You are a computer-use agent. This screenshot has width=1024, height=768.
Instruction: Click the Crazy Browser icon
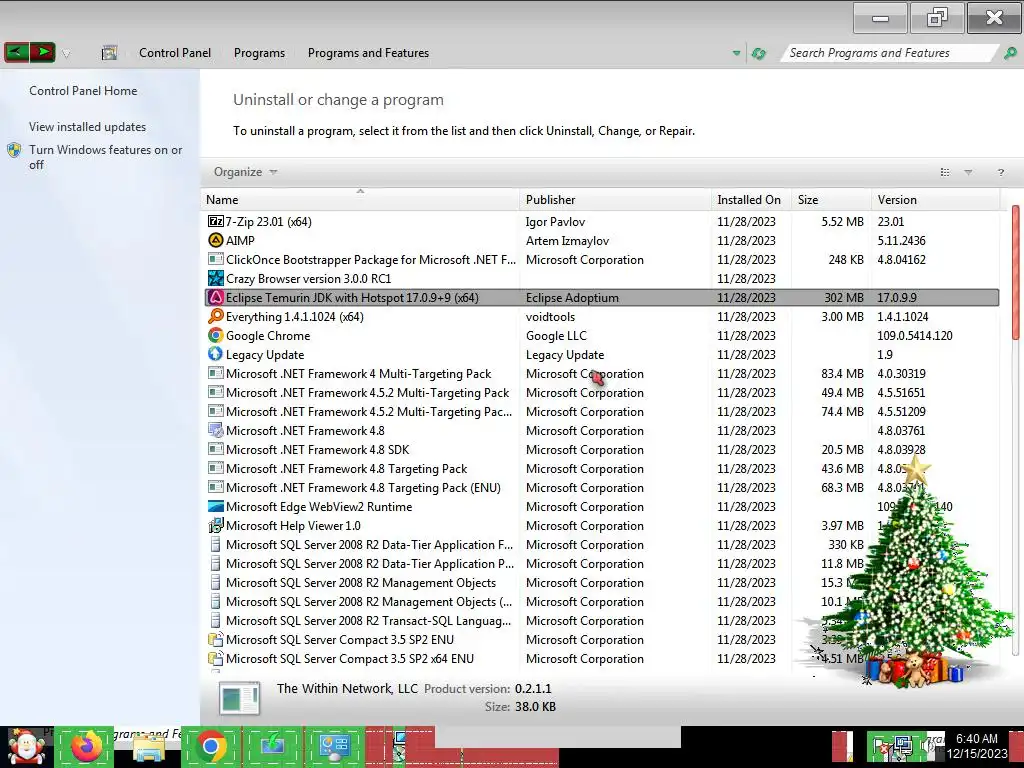(216, 278)
